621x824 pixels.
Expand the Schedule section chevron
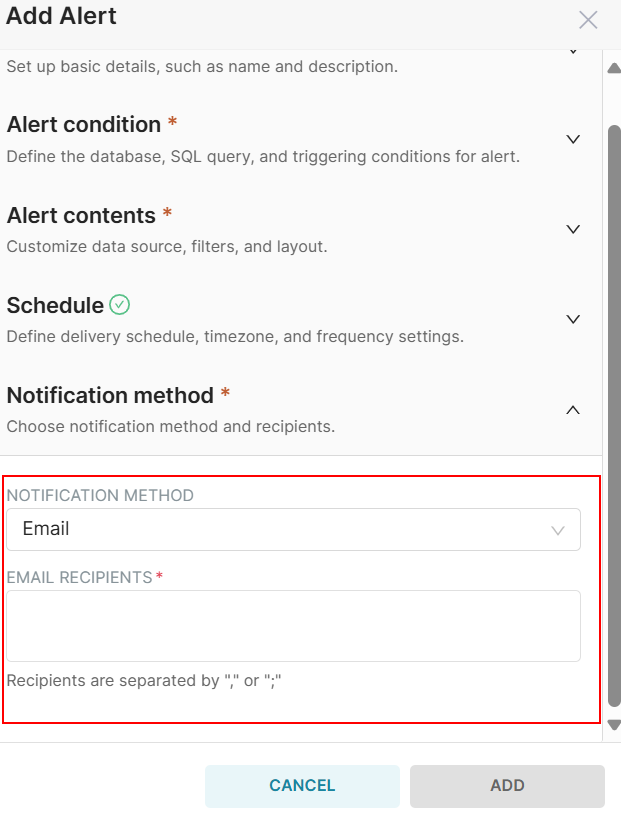[573, 319]
